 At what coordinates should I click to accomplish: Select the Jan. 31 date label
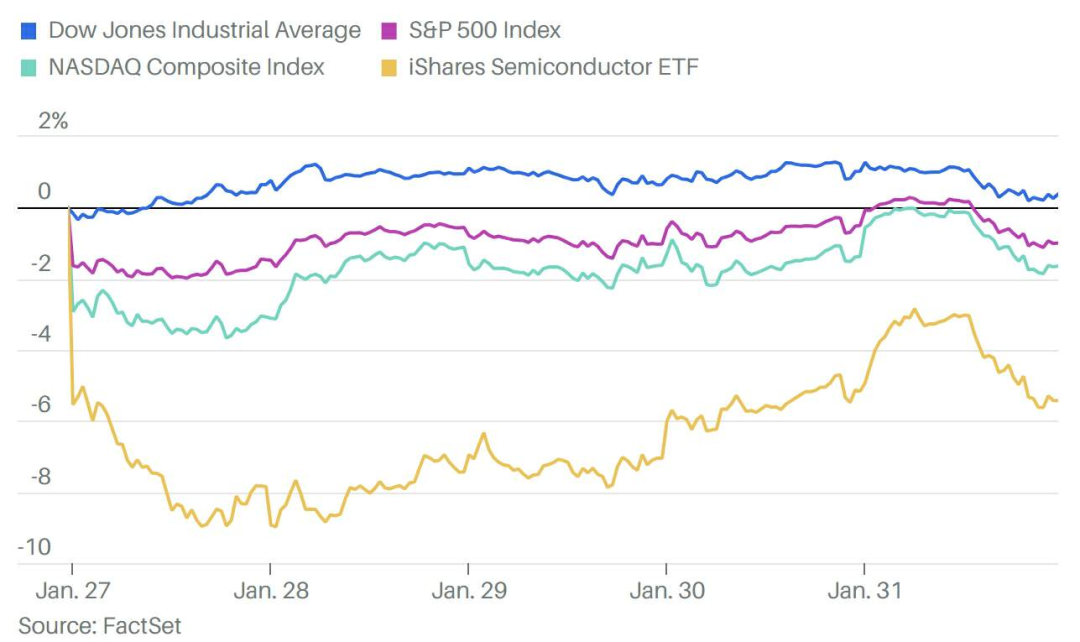tap(865, 590)
